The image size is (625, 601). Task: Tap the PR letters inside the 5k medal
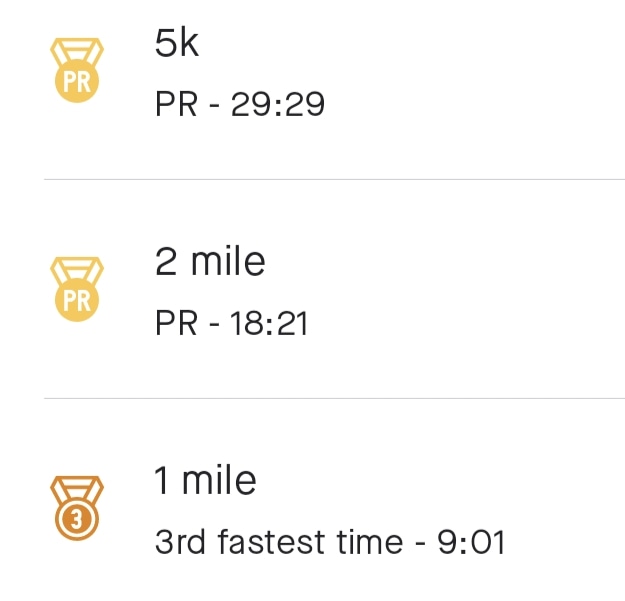[77, 82]
